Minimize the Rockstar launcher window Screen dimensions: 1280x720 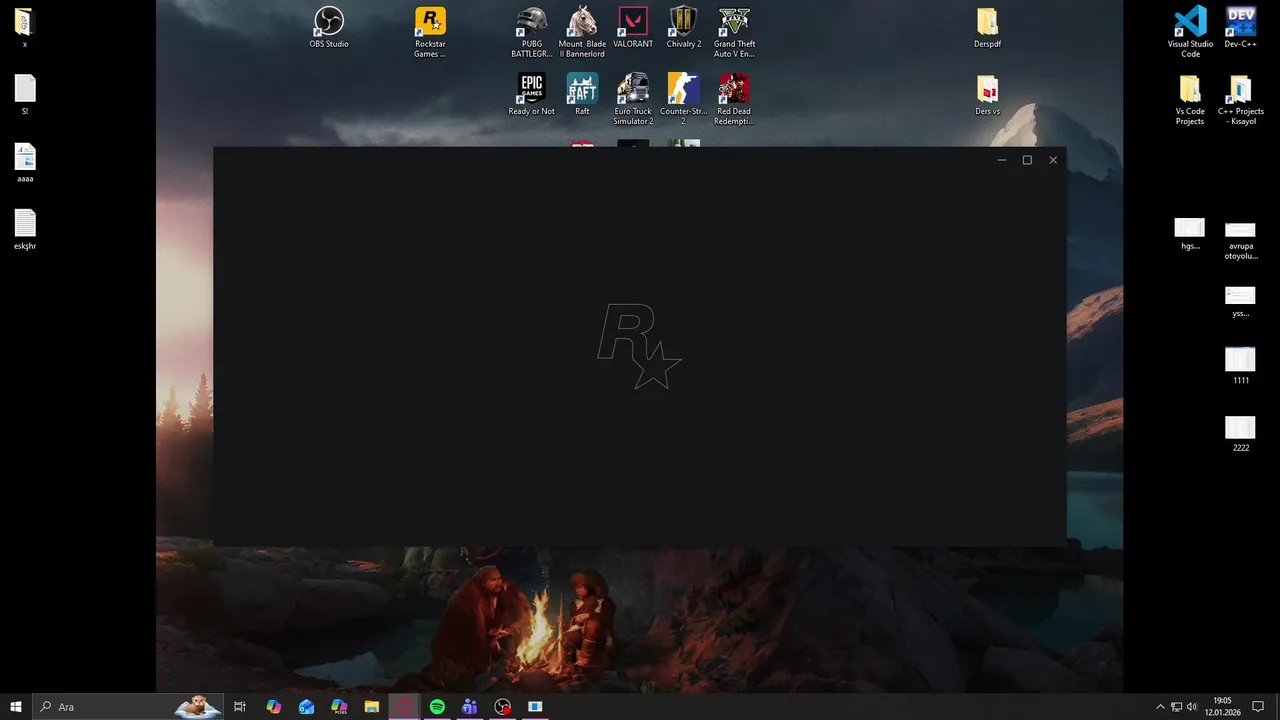click(1002, 160)
